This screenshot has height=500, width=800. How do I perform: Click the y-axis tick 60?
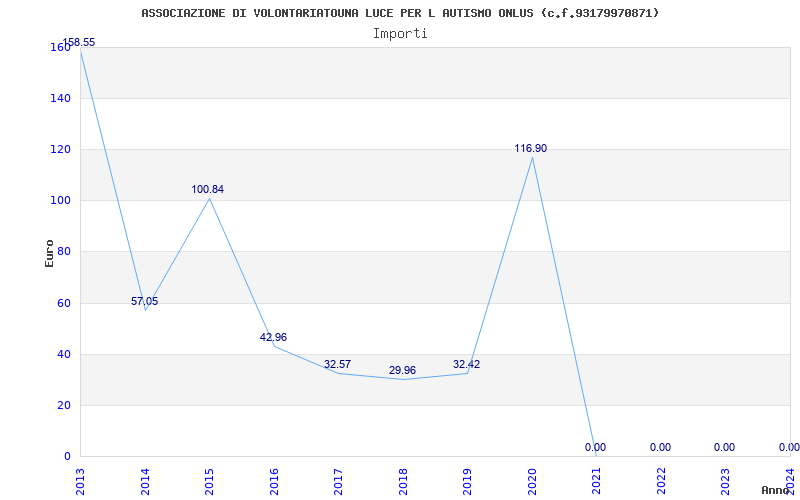coord(63,303)
